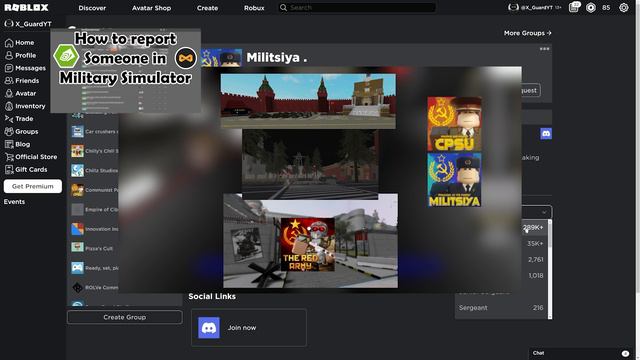Click the Discord logo under Social Links

pos(209,328)
